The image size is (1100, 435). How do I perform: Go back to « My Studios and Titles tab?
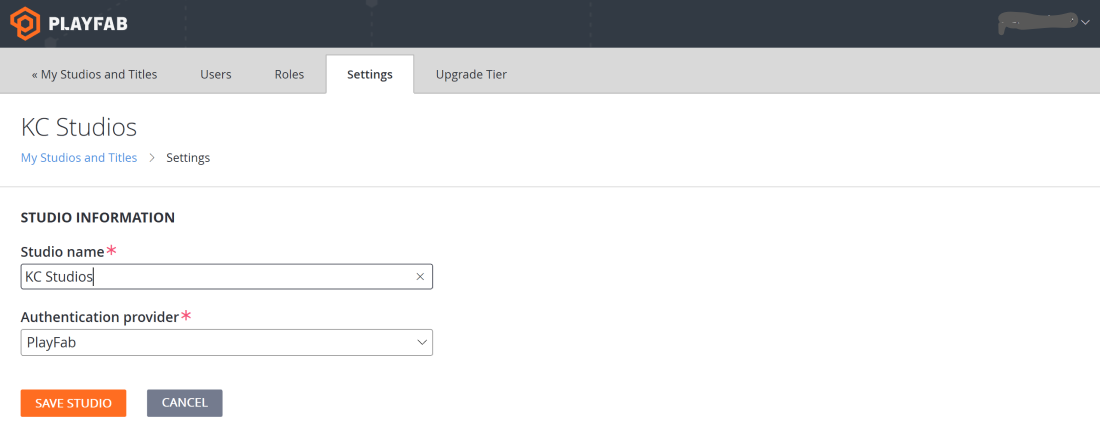click(94, 74)
